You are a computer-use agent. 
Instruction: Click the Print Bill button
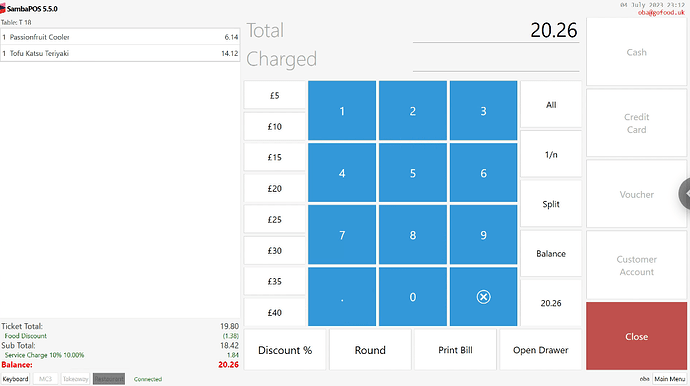[455, 350]
